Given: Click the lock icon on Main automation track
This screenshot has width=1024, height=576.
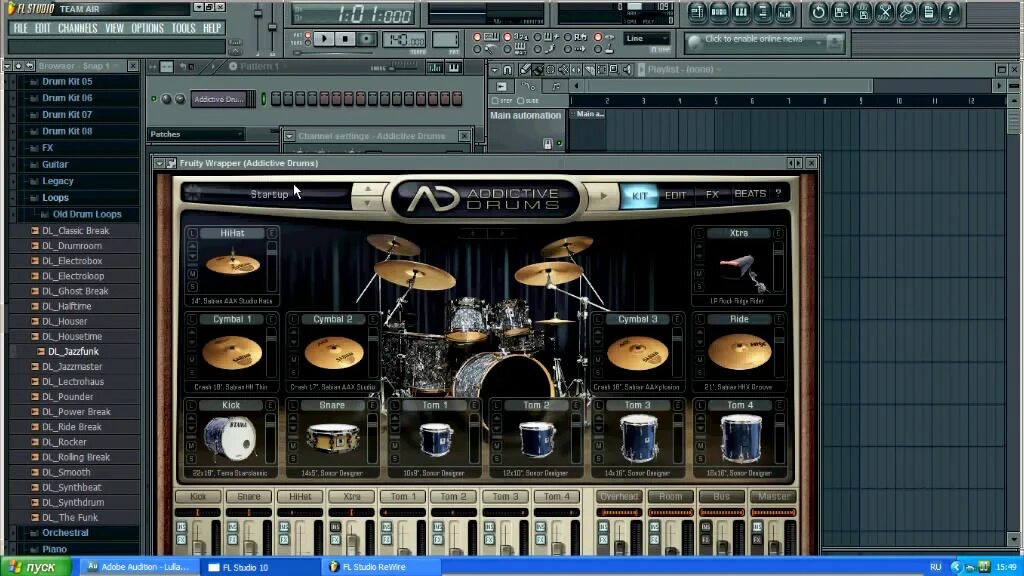Looking at the screenshot, I should coord(548,144).
